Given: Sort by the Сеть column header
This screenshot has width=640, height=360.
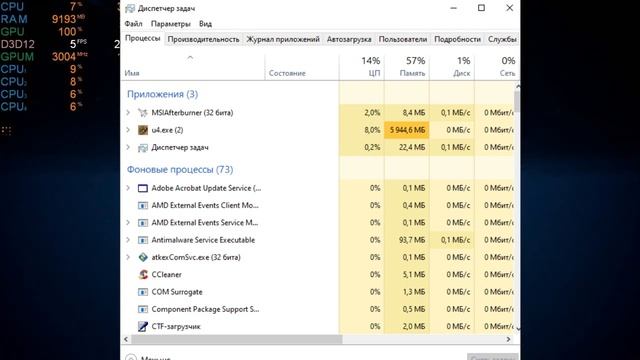Looking at the screenshot, I should (x=496, y=67).
